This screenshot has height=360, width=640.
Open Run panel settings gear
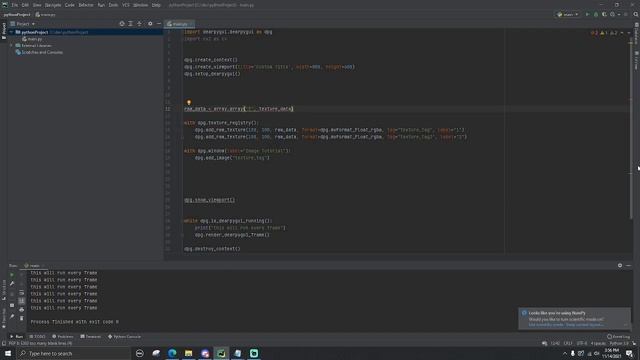[x=620, y=265]
